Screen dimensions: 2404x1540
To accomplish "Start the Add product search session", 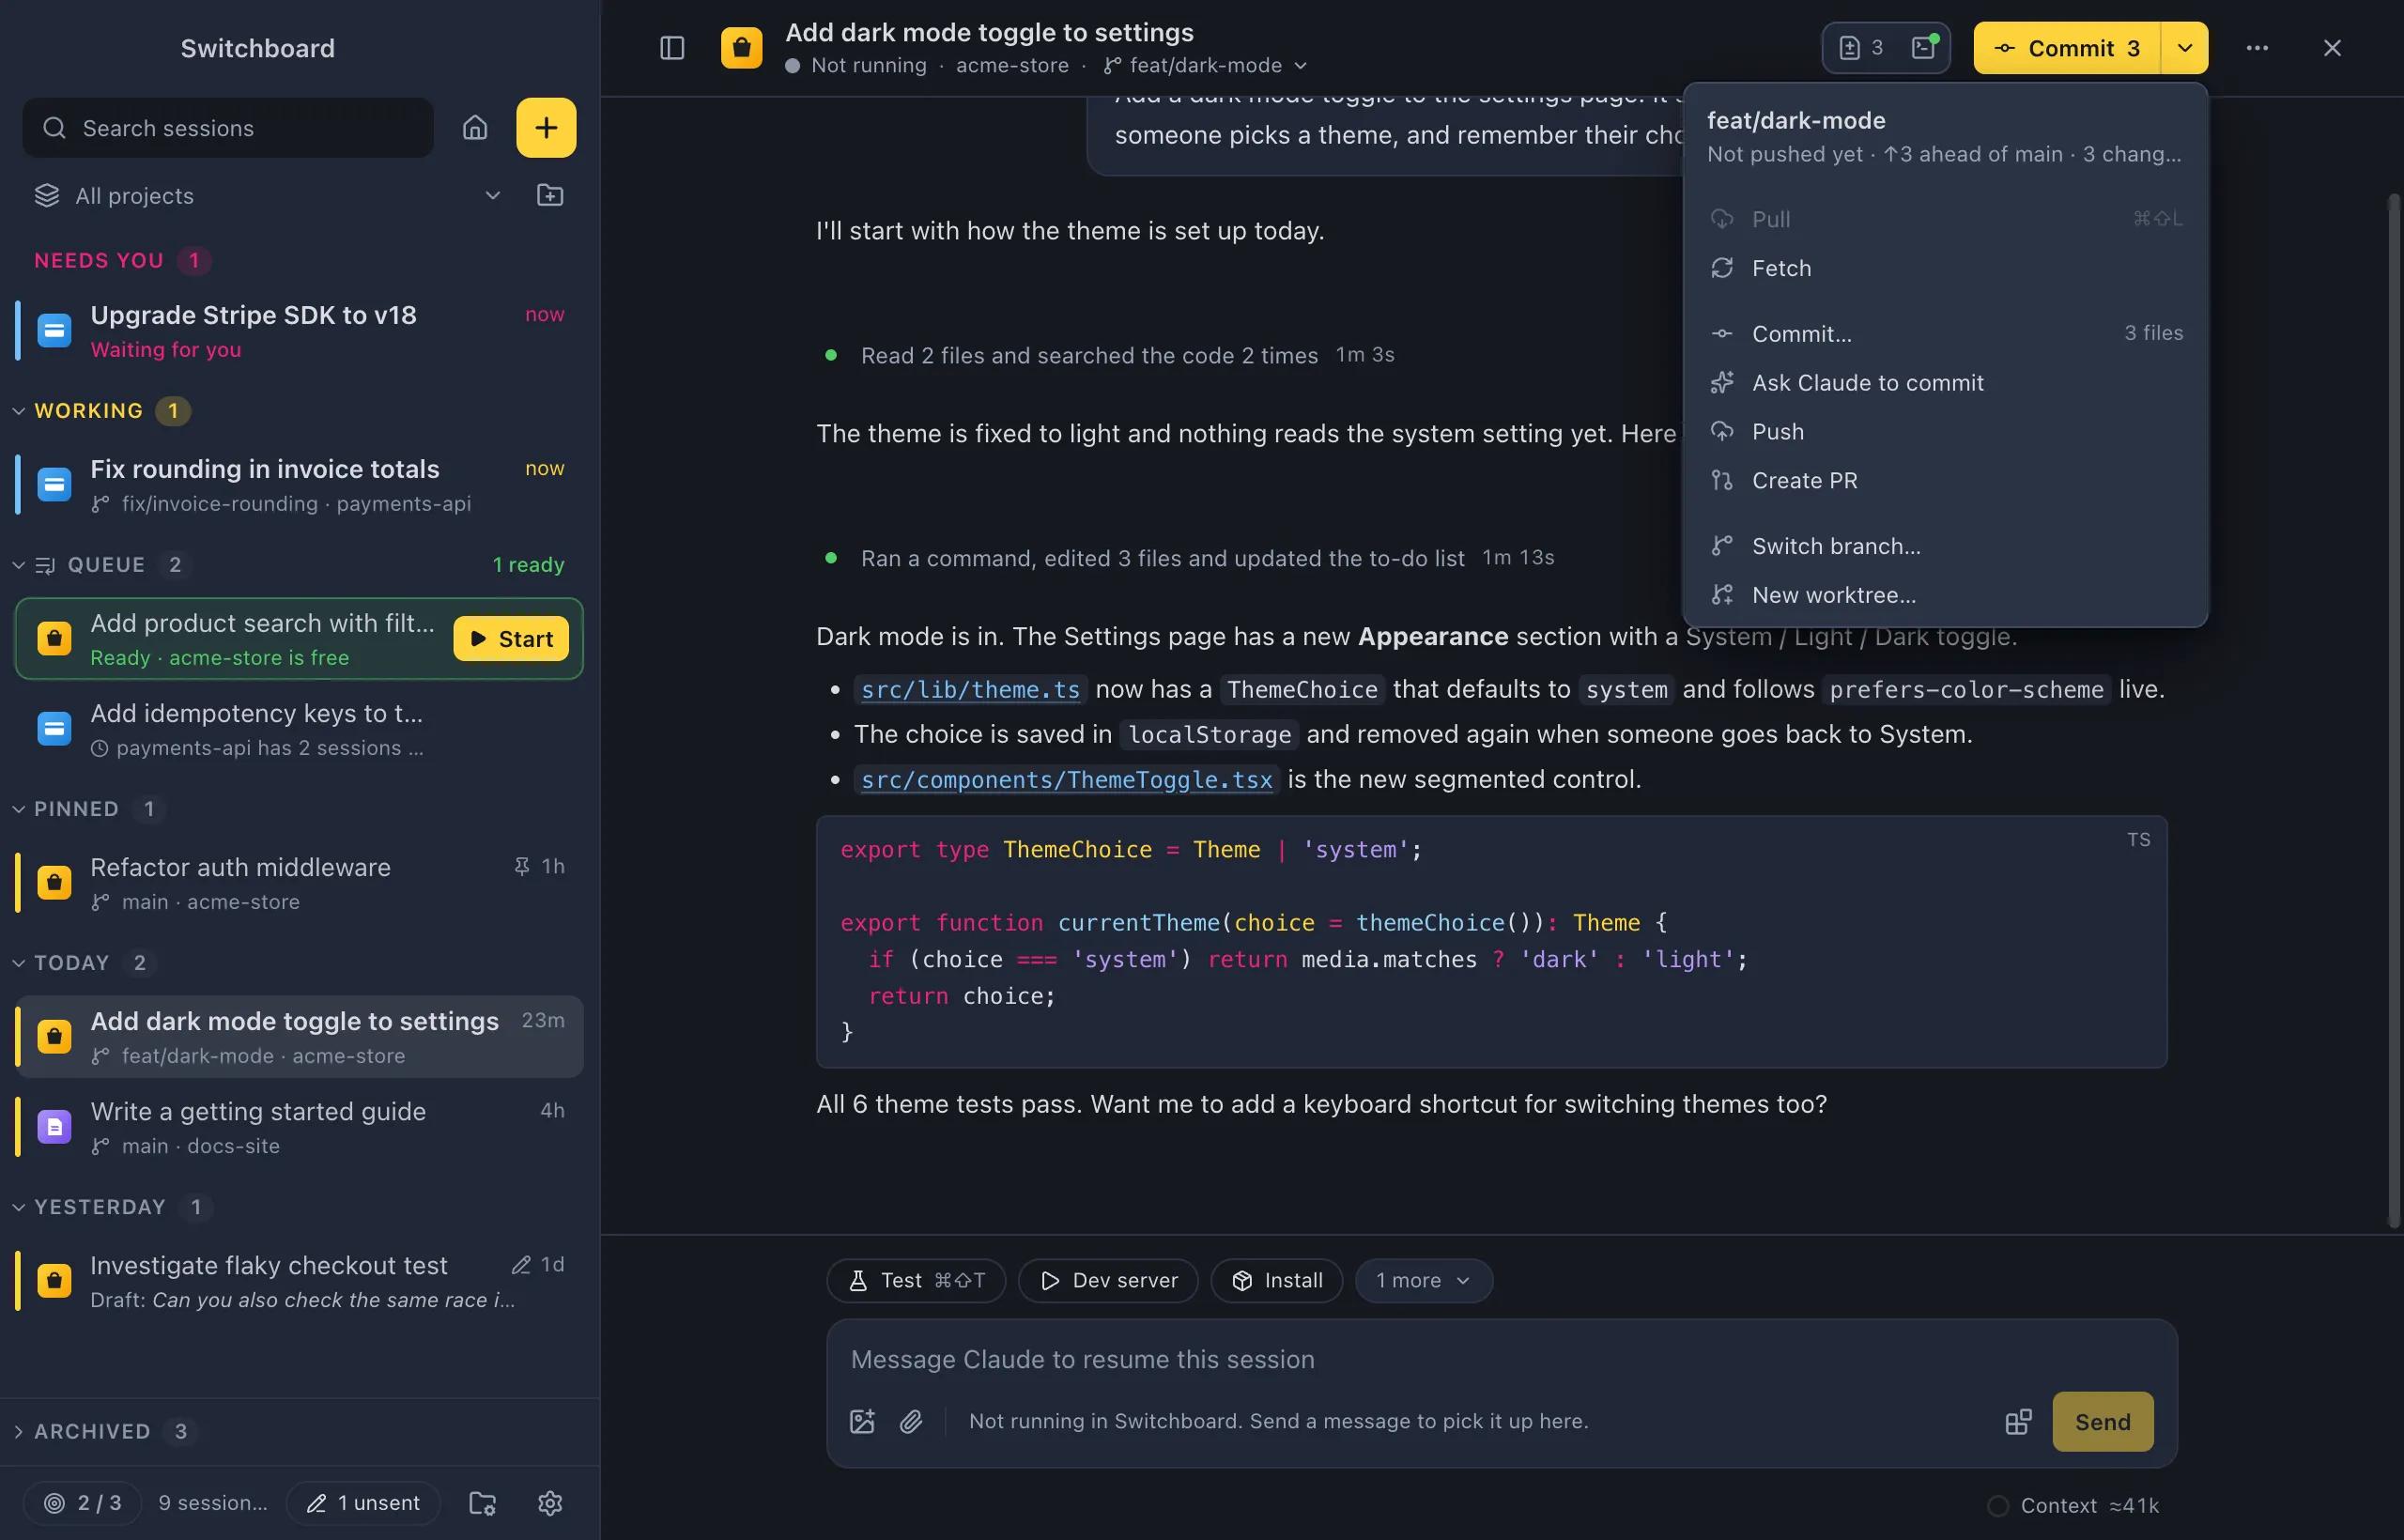I will point(511,638).
